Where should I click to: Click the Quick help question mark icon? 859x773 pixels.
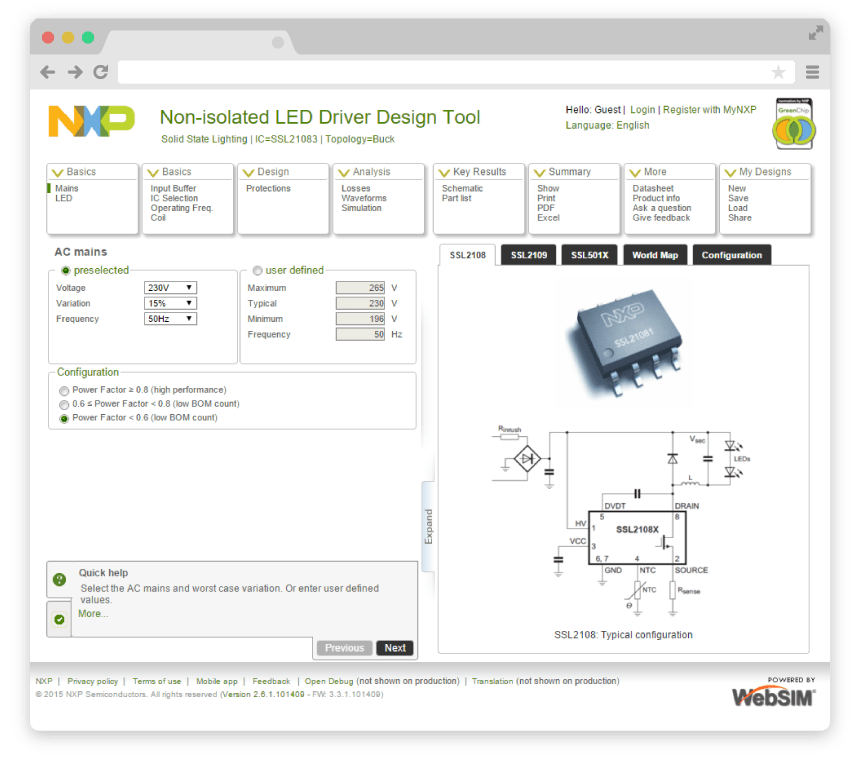[x=59, y=579]
